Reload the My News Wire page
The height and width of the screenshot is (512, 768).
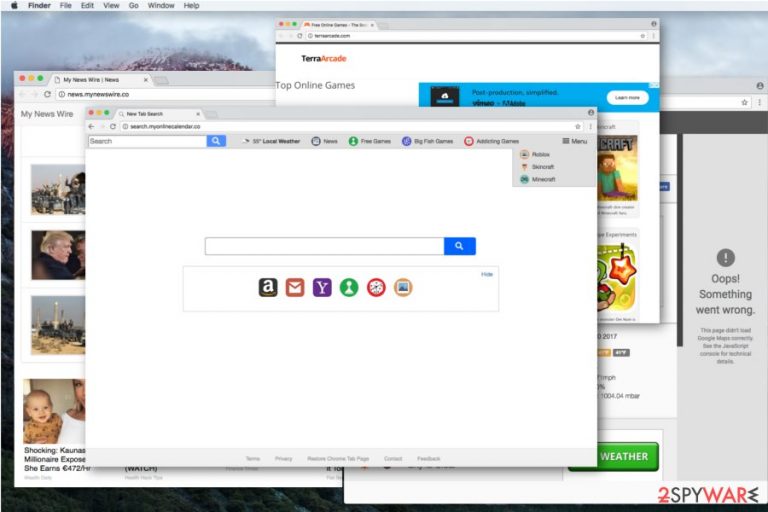point(47,94)
